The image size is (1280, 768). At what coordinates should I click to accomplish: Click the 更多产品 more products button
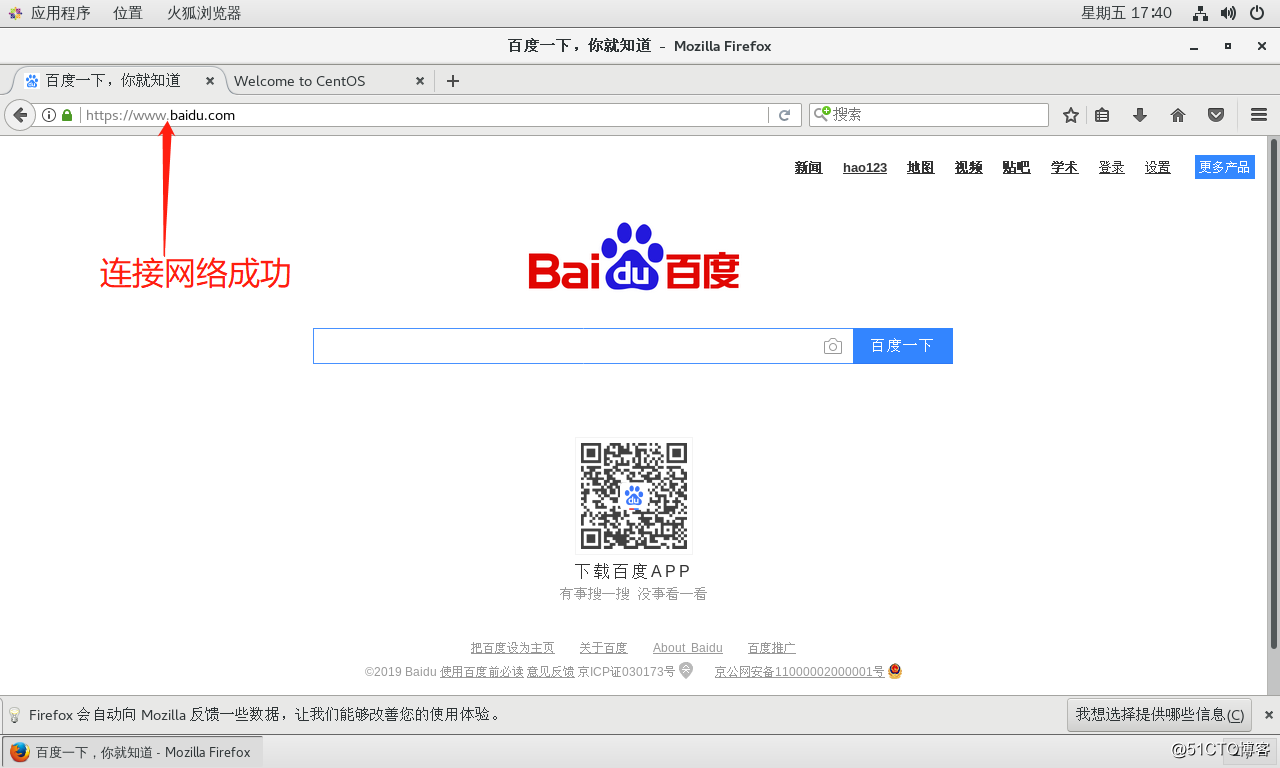pyautogui.click(x=1225, y=167)
